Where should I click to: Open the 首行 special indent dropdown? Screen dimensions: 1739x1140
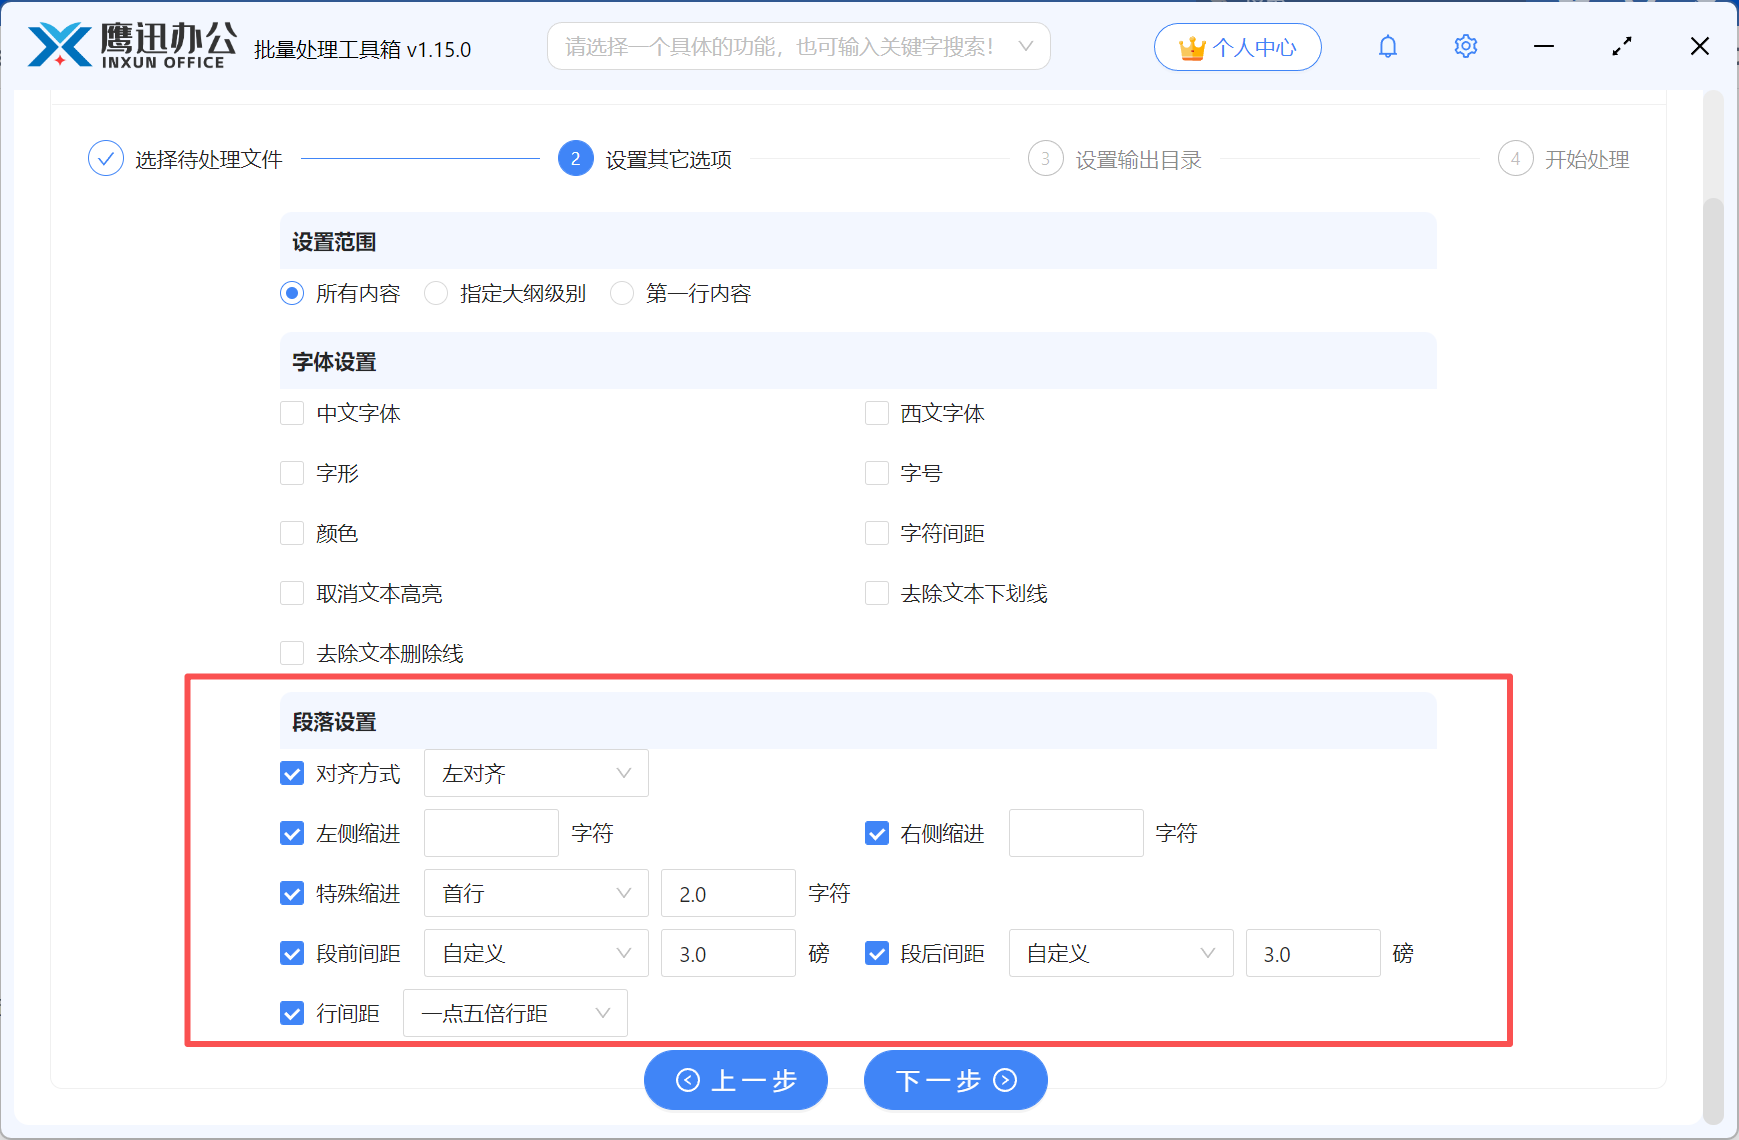click(x=536, y=893)
